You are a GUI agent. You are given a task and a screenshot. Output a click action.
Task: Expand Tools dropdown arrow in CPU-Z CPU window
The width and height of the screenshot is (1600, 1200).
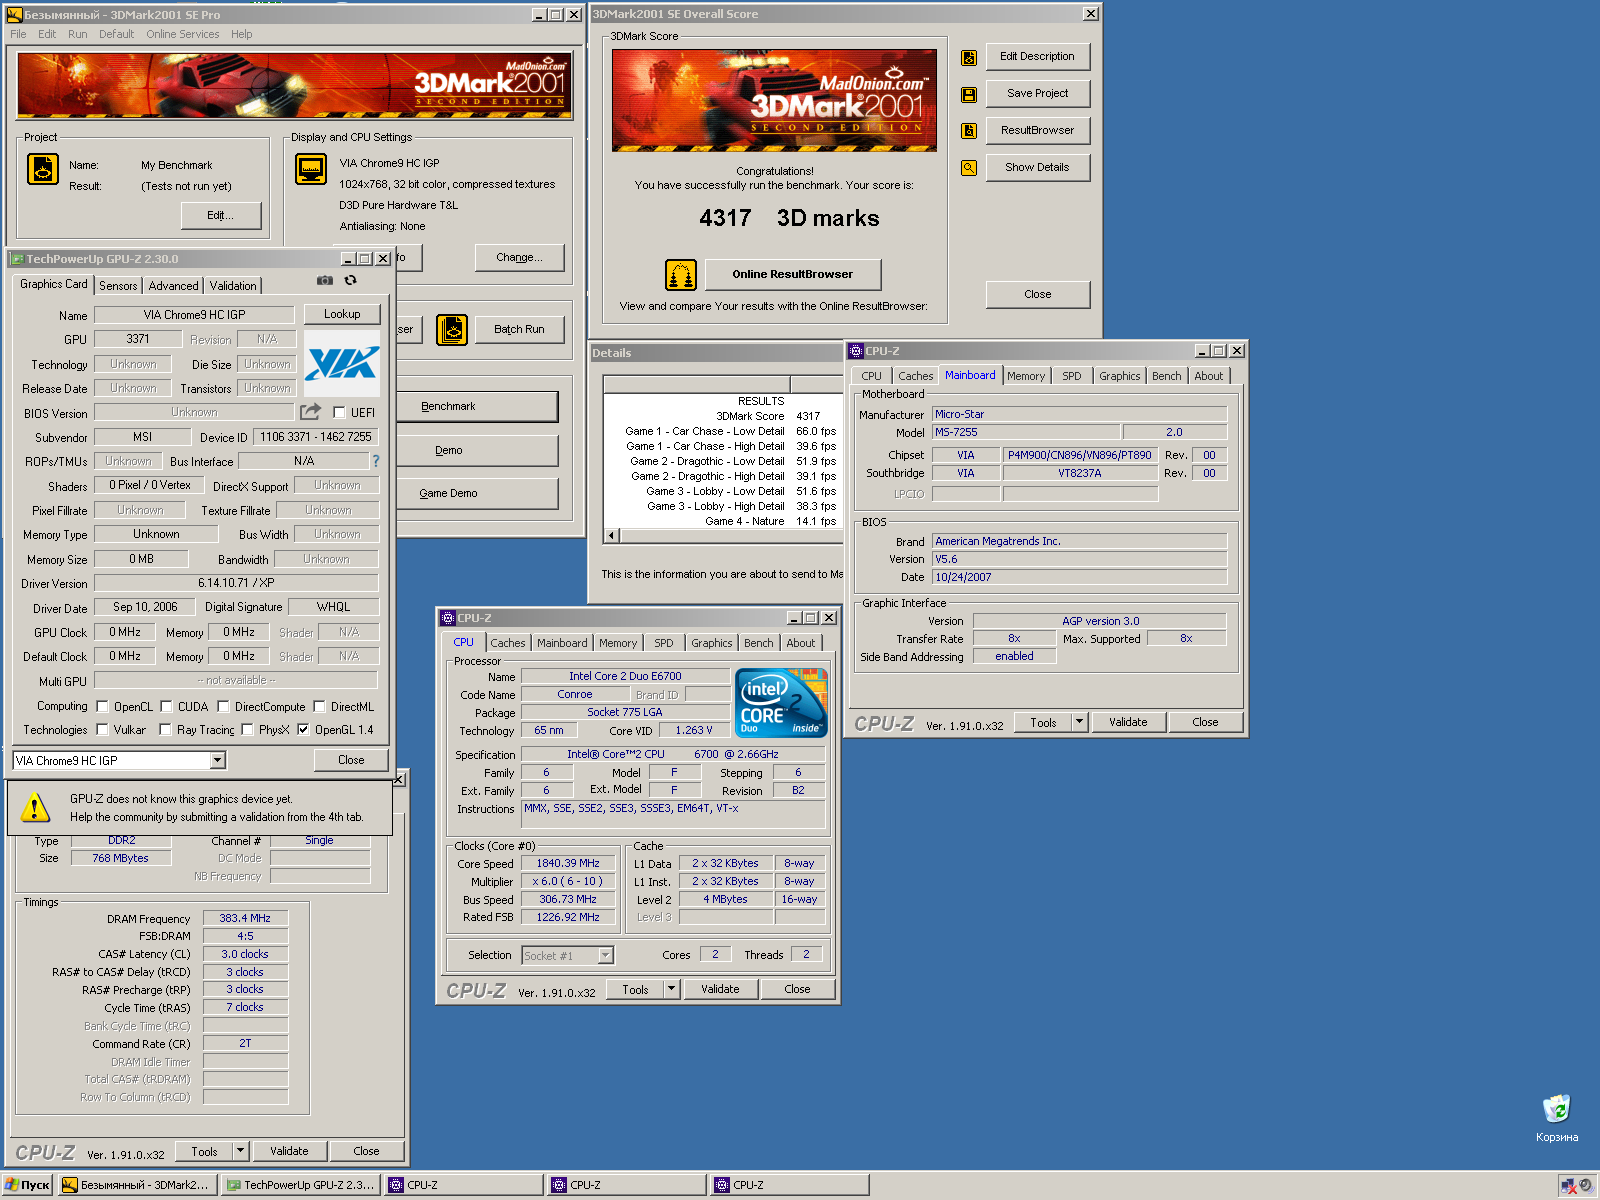pos(672,989)
